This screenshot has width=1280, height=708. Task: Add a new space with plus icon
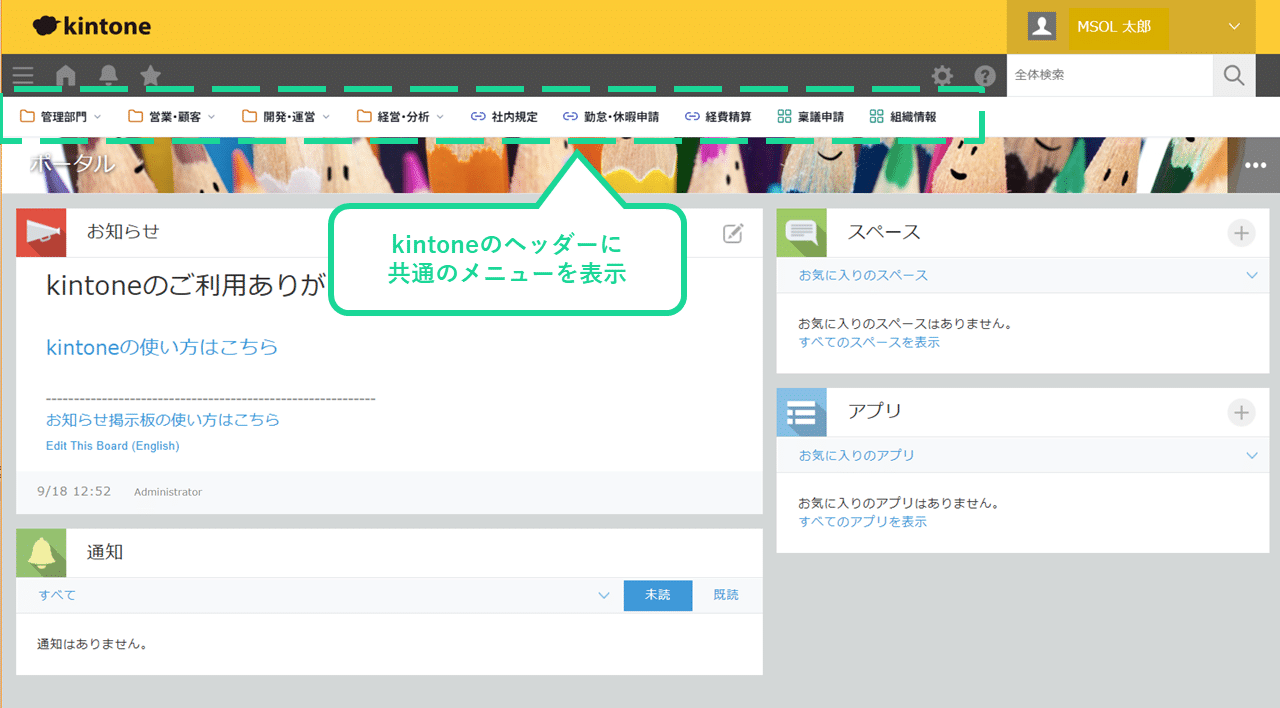(x=1241, y=233)
